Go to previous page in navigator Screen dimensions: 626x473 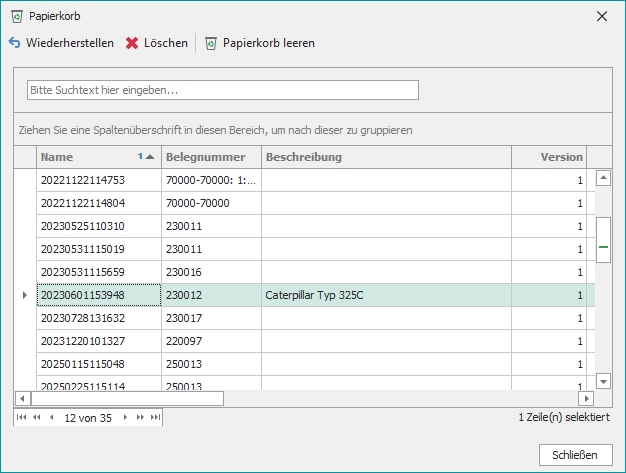[37, 416]
